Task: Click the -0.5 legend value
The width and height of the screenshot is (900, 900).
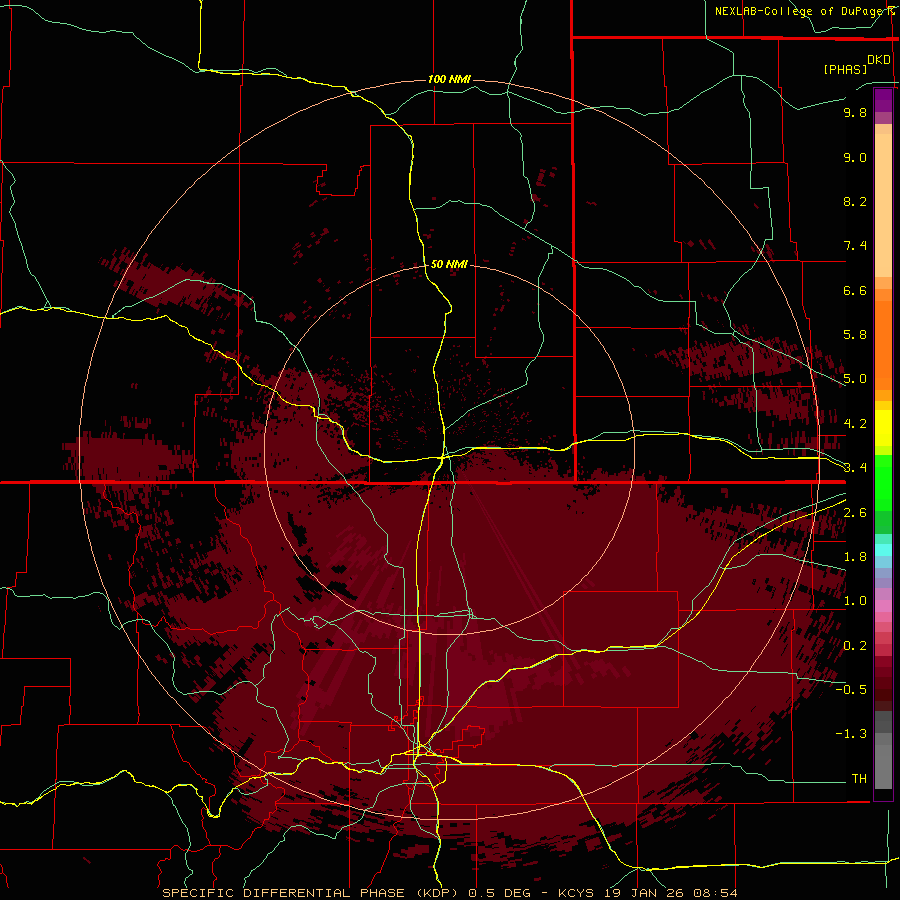Action: (851, 690)
